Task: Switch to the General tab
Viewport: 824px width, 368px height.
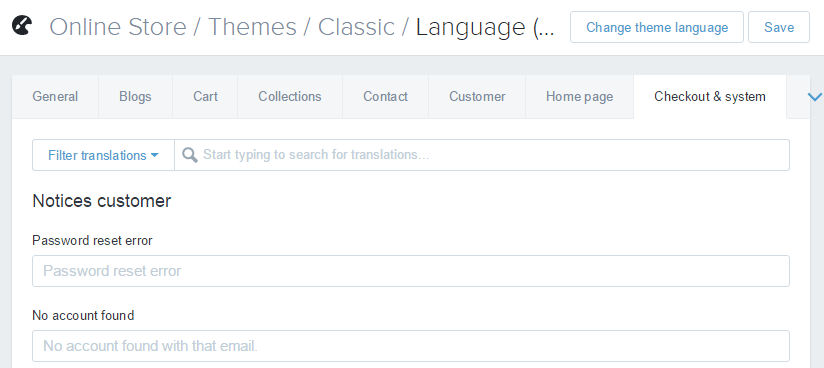Action: [55, 97]
